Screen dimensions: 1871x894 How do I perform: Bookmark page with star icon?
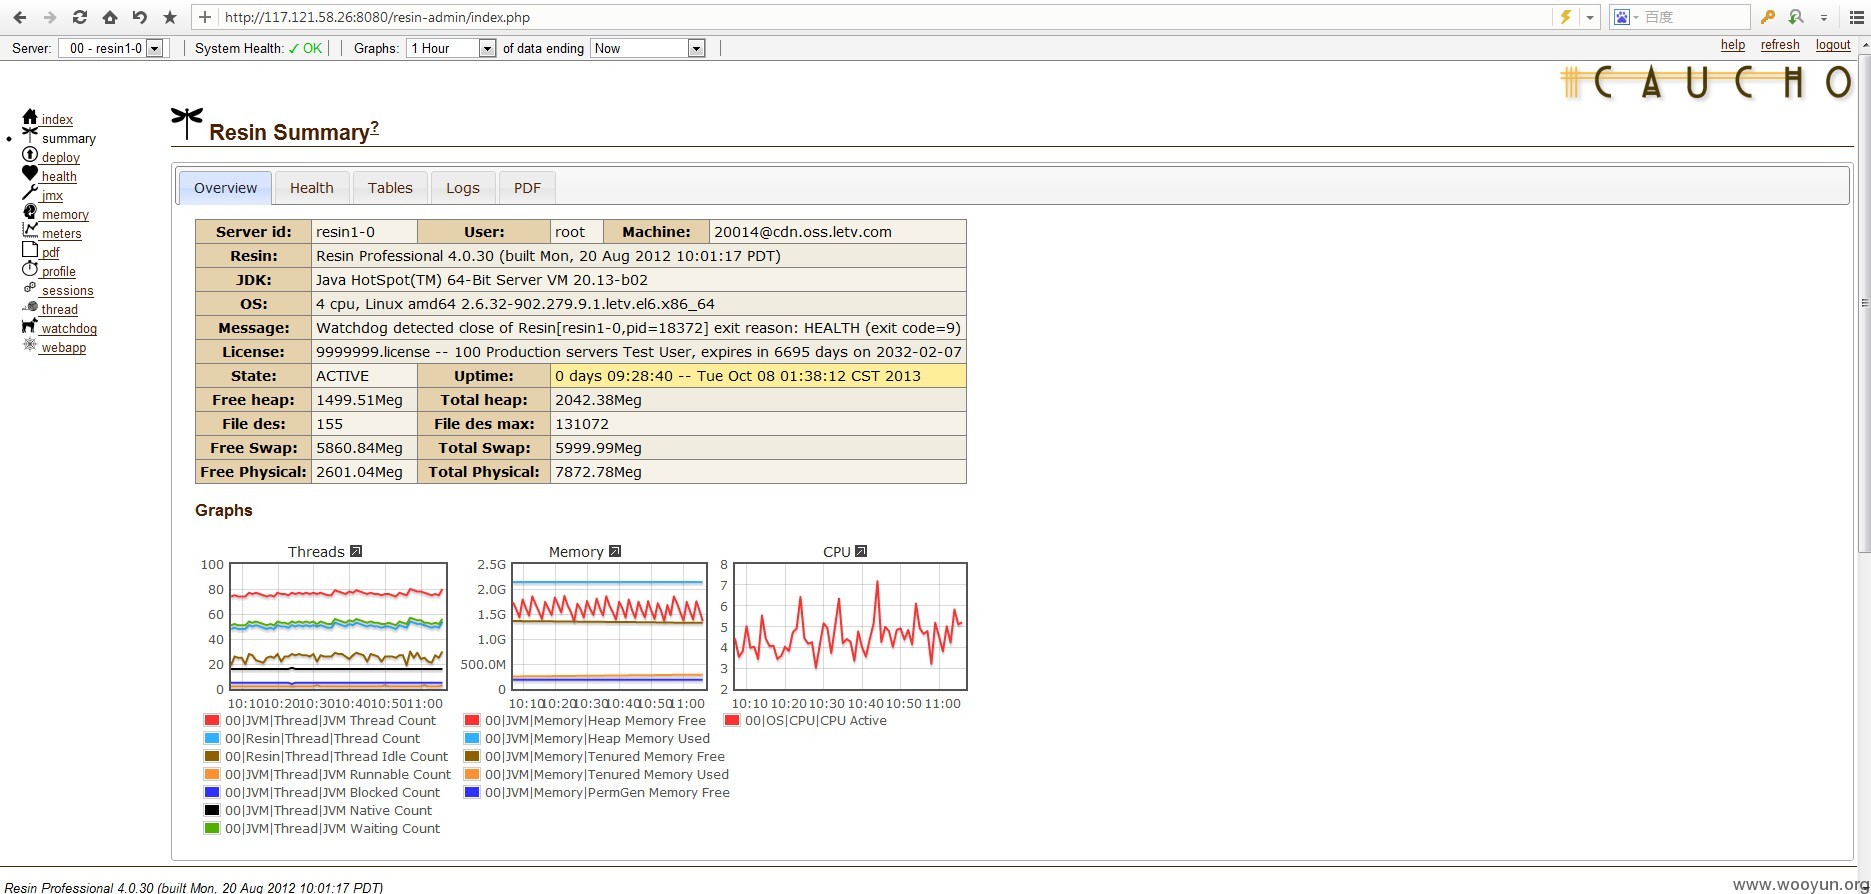(170, 17)
